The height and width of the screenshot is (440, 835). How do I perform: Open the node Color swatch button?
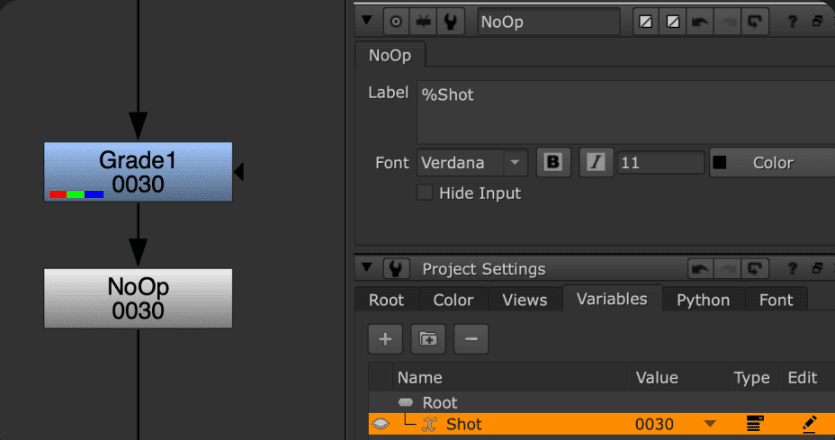pos(771,162)
